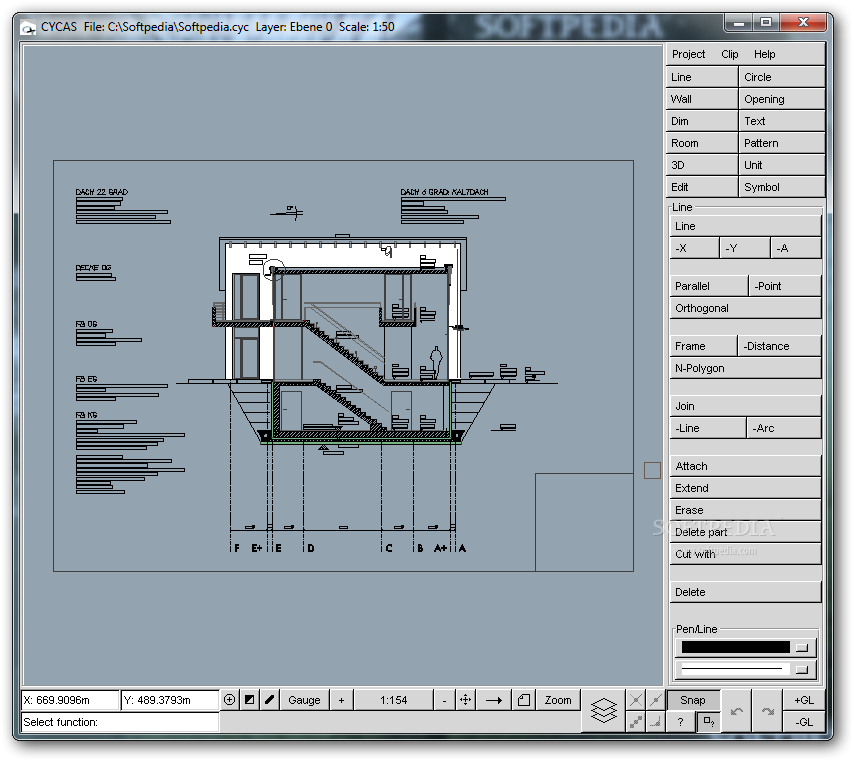The height and width of the screenshot is (761, 854).
Task: Click the plus zoom-in button
Action: click(341, 700)
